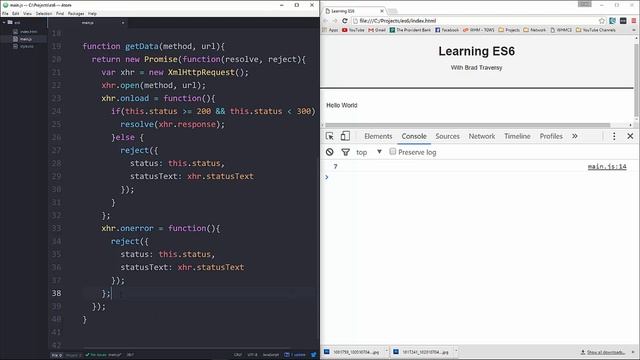Click the teal extension icon in Chrome toolbar

pyautogui.click(x=613, y=21)
